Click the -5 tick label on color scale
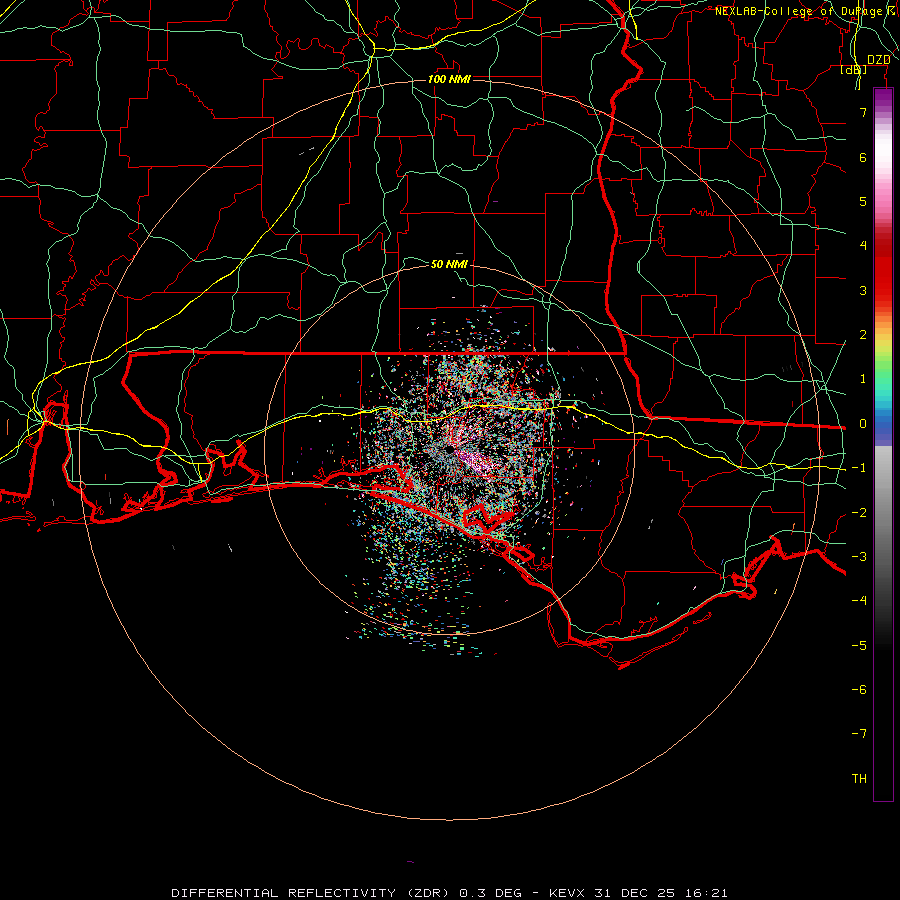900x900 pixels. pos(859,646)
